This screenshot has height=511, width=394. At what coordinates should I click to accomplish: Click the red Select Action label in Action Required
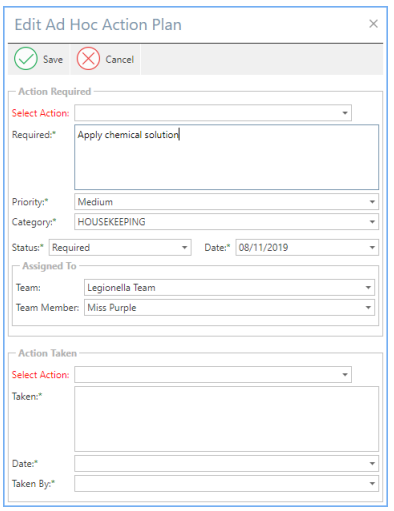40,113
